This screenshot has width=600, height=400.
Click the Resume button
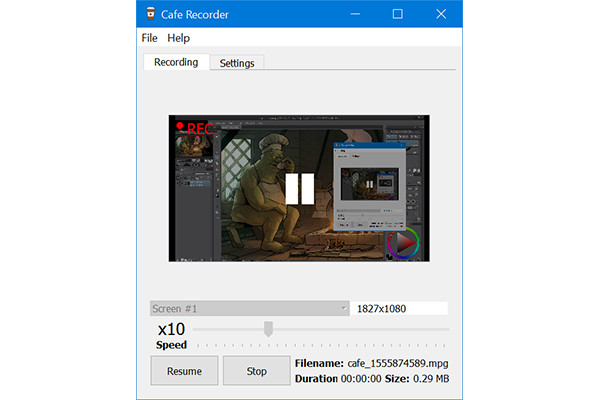point(184,371)
